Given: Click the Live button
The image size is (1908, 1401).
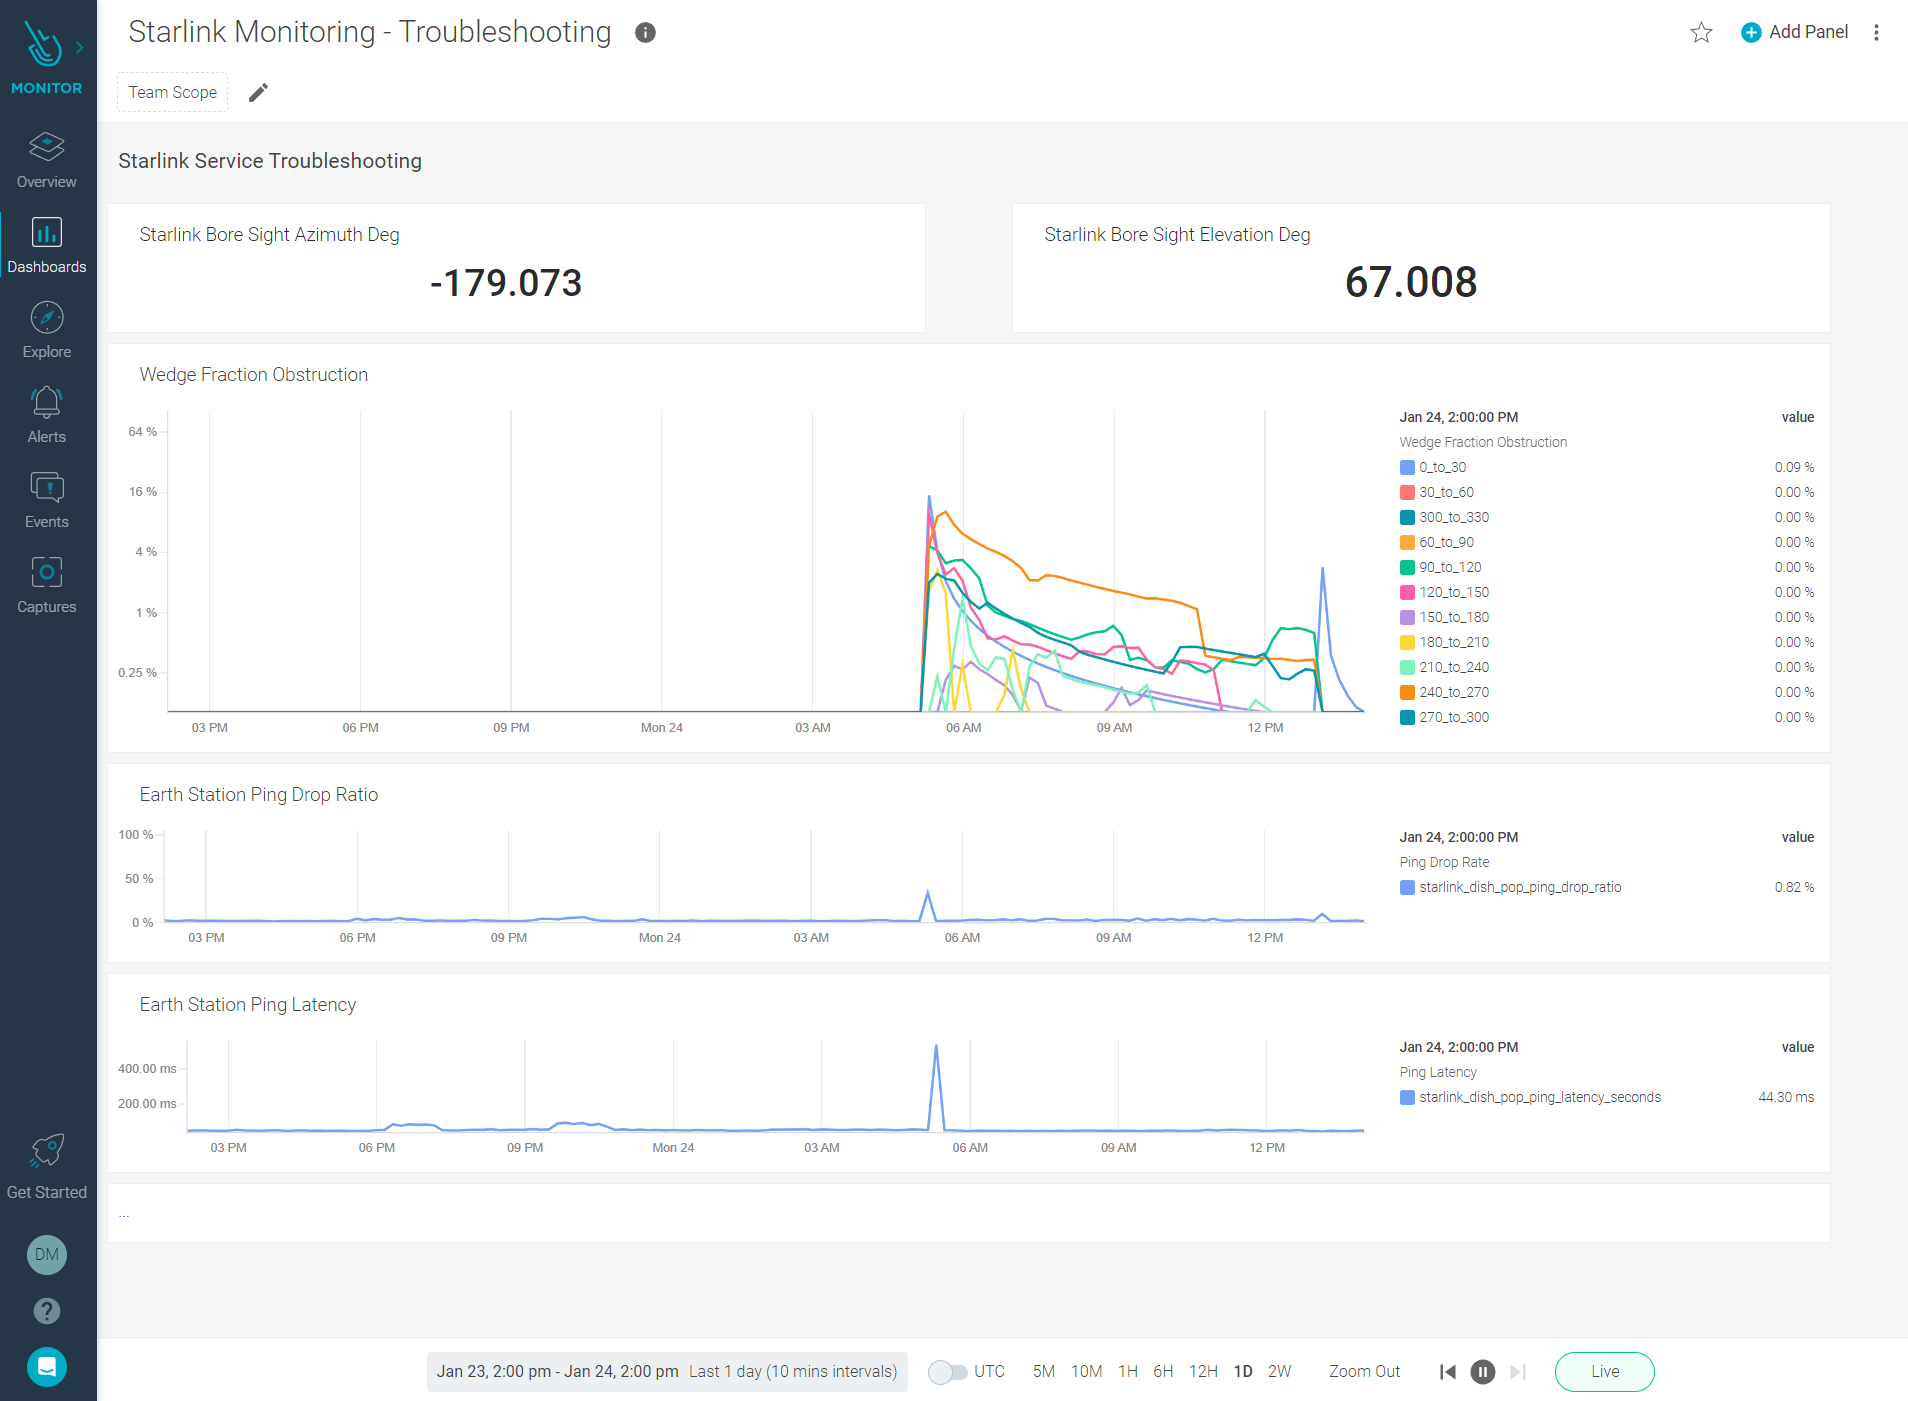Looking at the screenshot, I should click(1605, 1372).
